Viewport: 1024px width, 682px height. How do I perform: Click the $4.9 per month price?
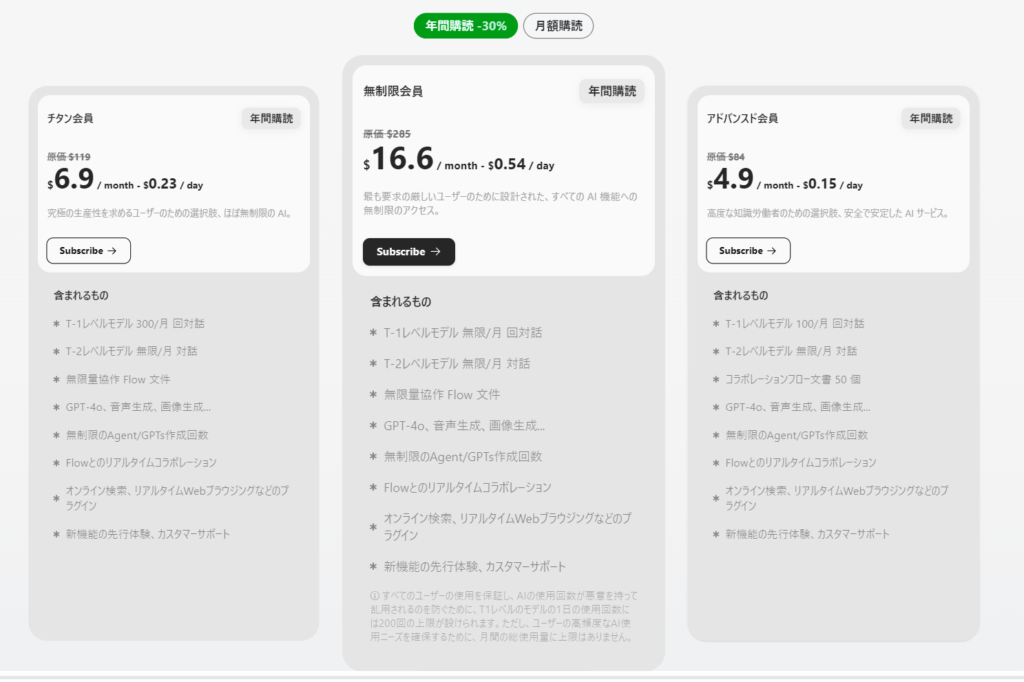733,180
